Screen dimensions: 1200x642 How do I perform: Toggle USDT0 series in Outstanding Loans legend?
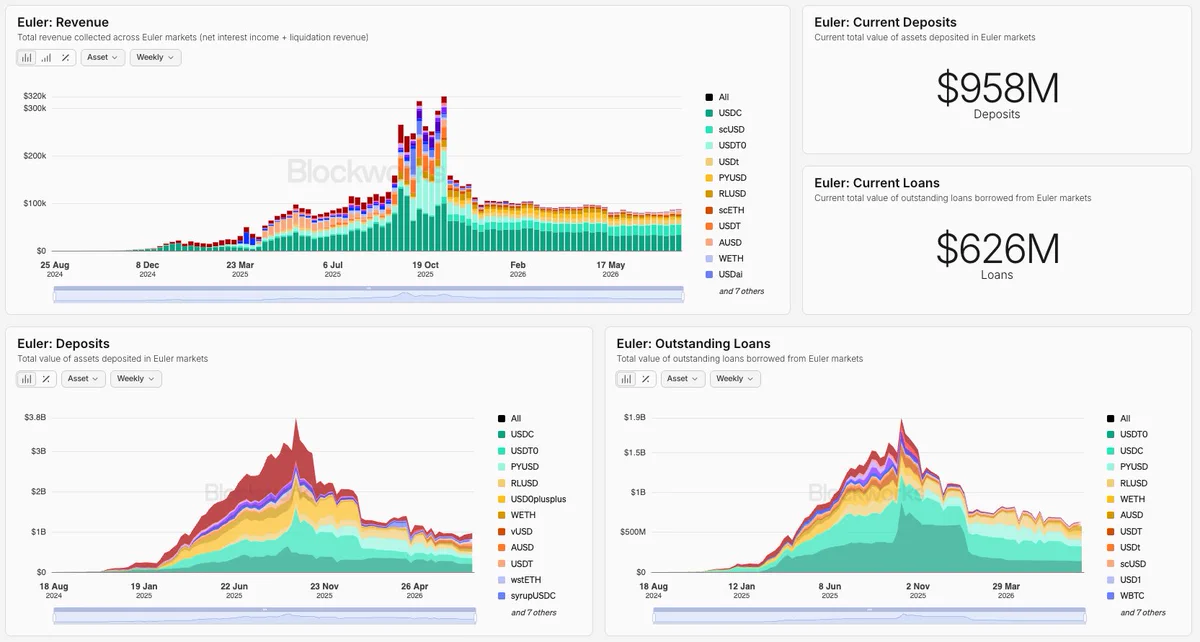pyautogui.click(x=1127, y=435)
